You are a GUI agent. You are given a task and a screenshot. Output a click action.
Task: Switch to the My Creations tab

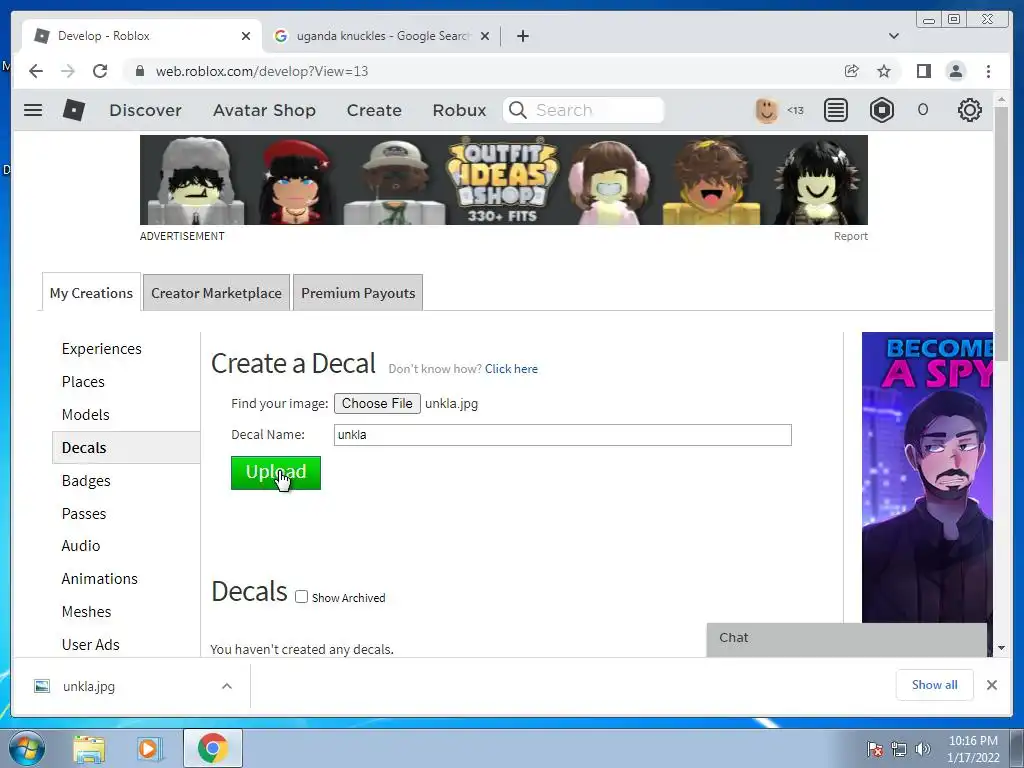click(91, 293)
